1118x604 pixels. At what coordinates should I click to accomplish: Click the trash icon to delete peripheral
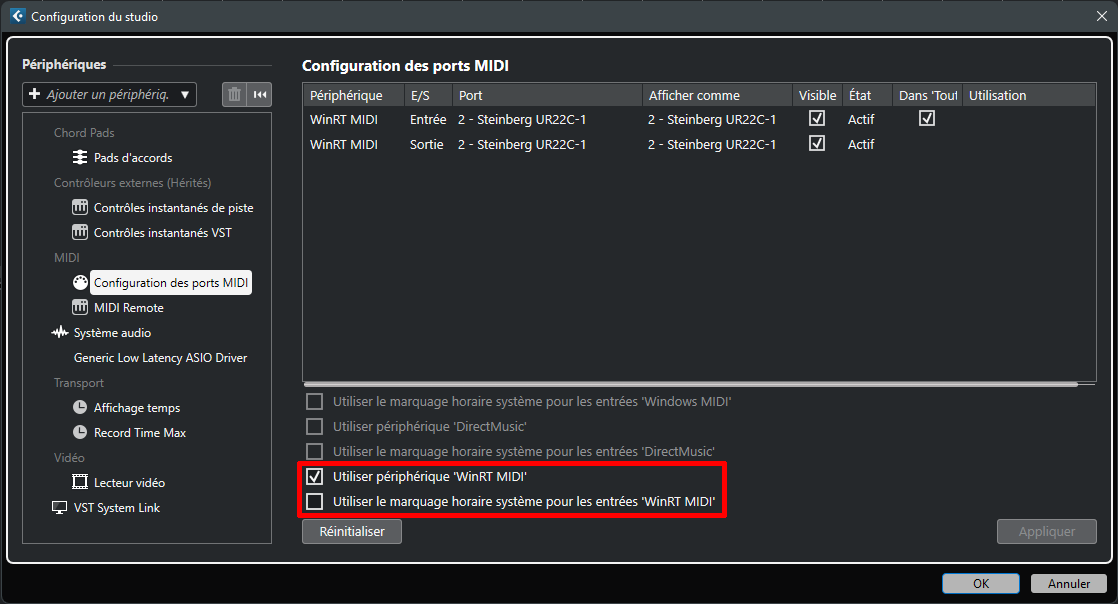[234, 94]
